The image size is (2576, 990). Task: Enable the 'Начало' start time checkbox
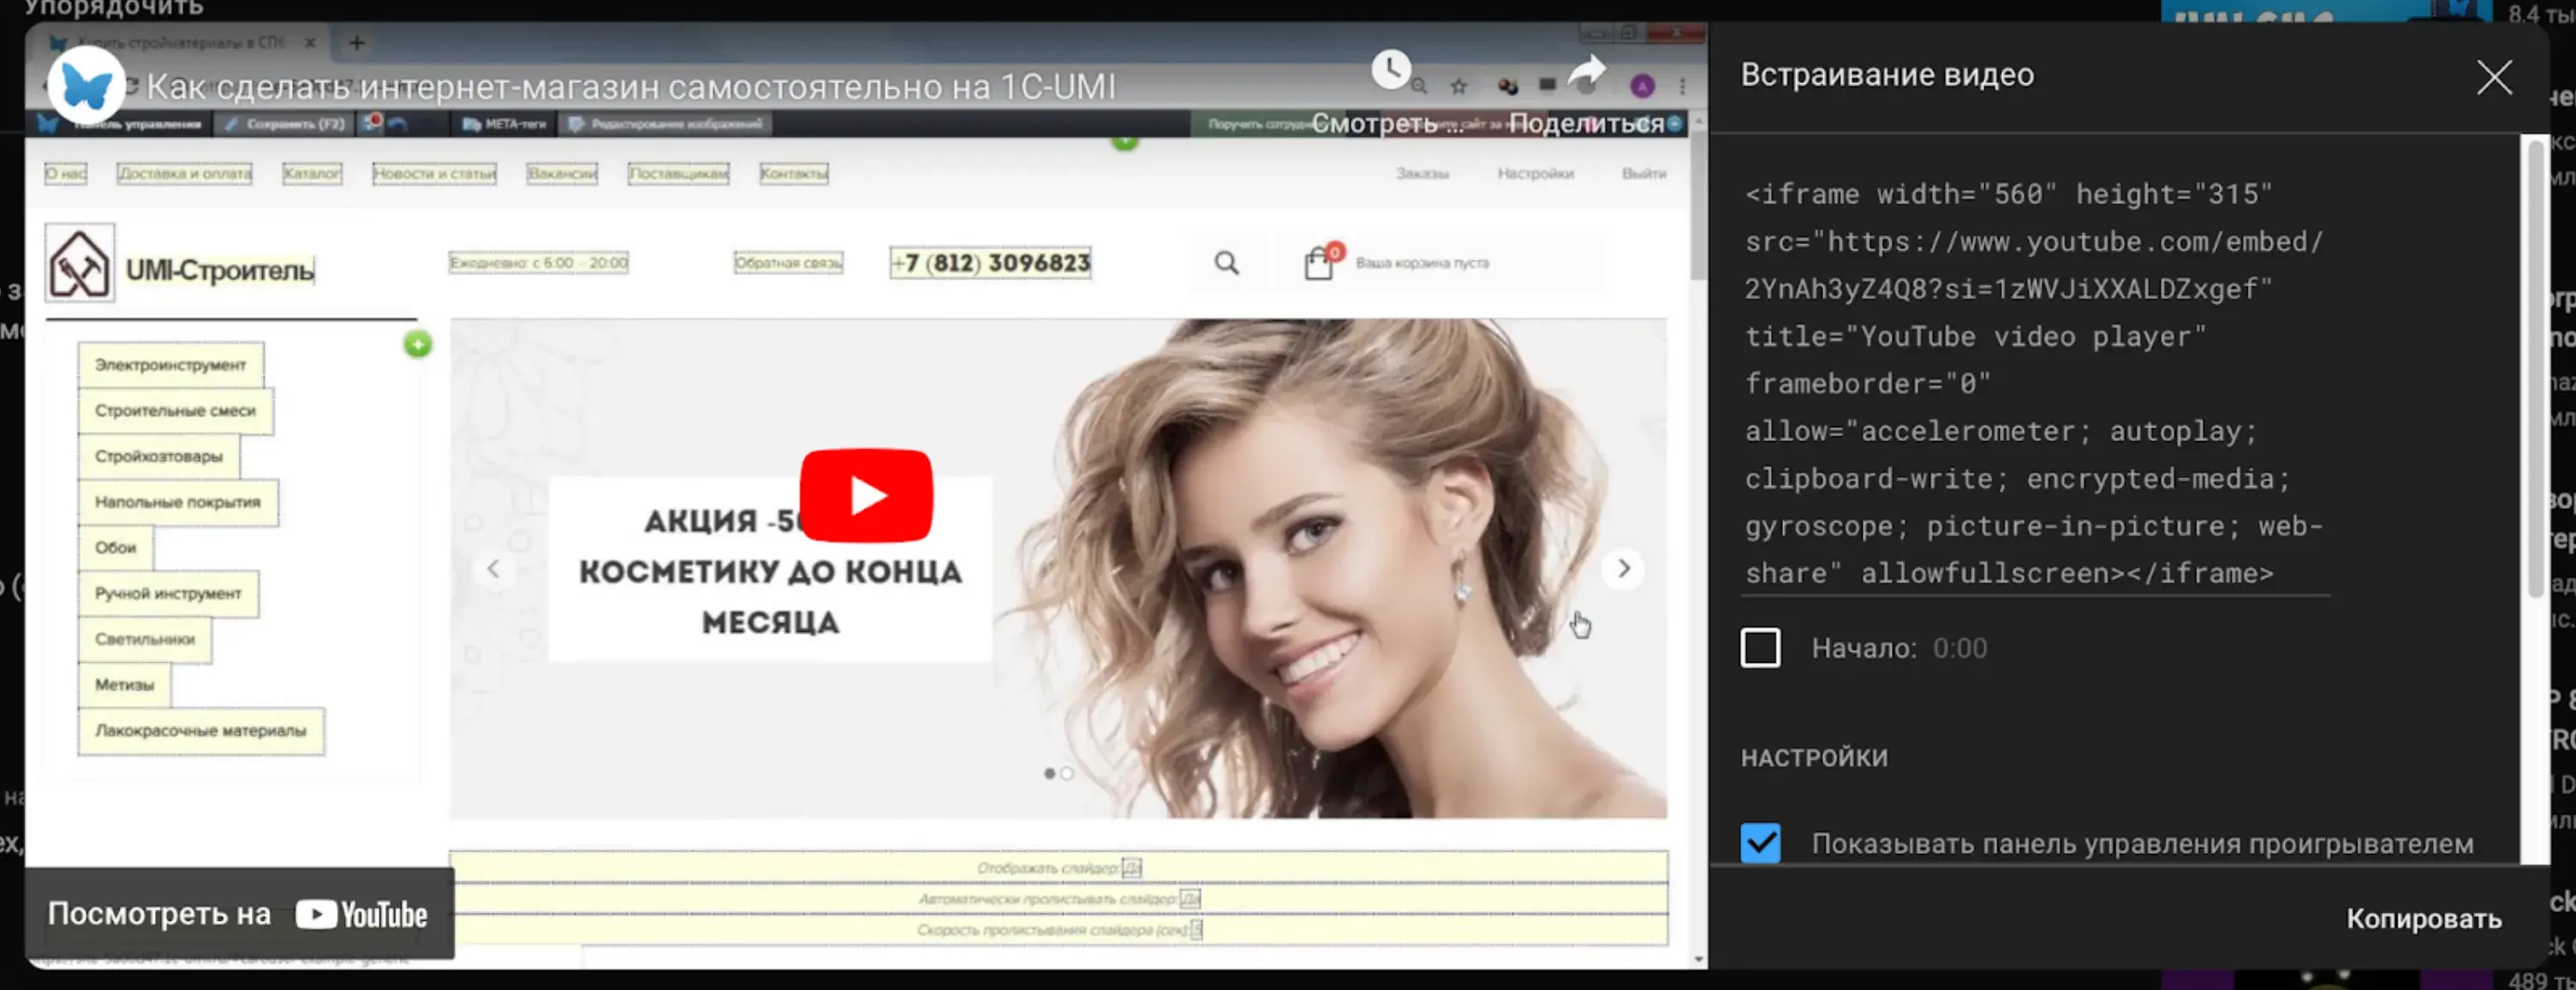[x=1760, y=648]
